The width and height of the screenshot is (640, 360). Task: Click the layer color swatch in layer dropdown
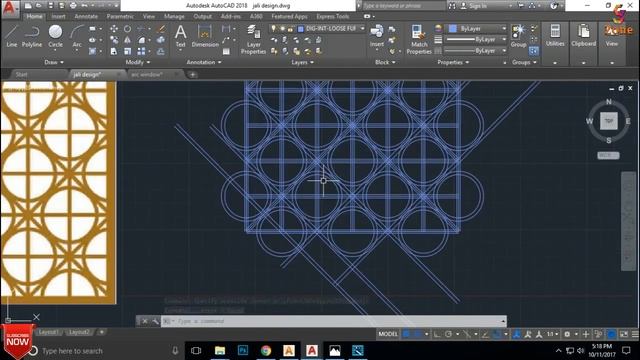[x=301, y=29]
